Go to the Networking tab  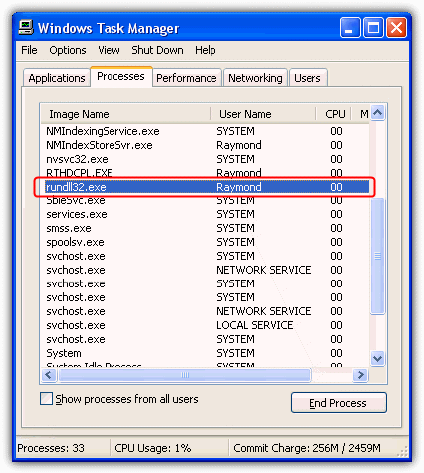click(x=255, y=78)
